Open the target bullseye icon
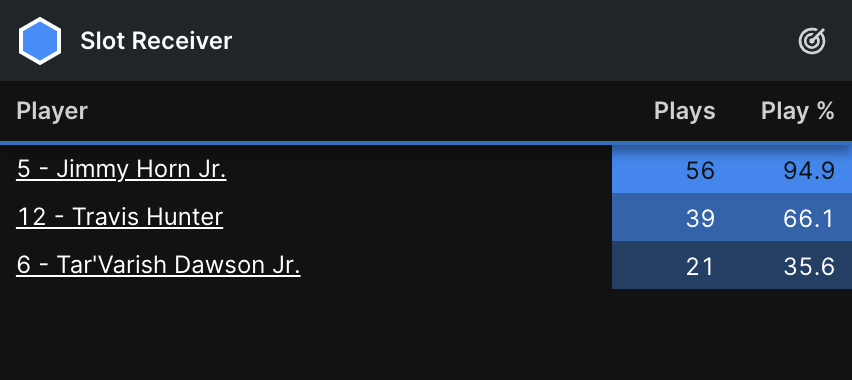This screenshot has width=852, height=380. click(812, 41)
